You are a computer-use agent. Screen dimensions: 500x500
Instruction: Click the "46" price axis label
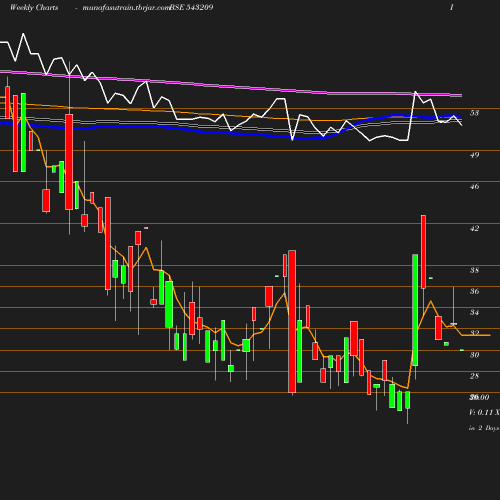point(474,187)
